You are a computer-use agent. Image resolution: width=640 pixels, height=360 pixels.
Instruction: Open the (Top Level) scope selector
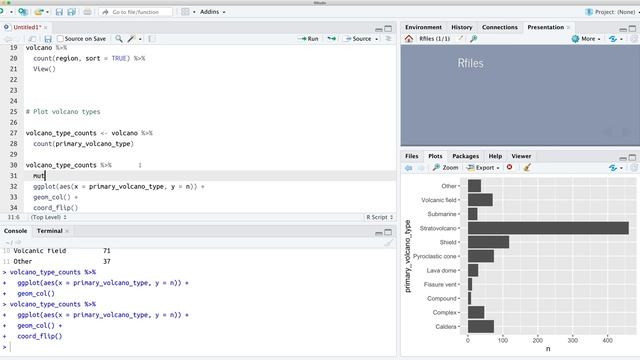pyautogui.click(x=49, y=217)
